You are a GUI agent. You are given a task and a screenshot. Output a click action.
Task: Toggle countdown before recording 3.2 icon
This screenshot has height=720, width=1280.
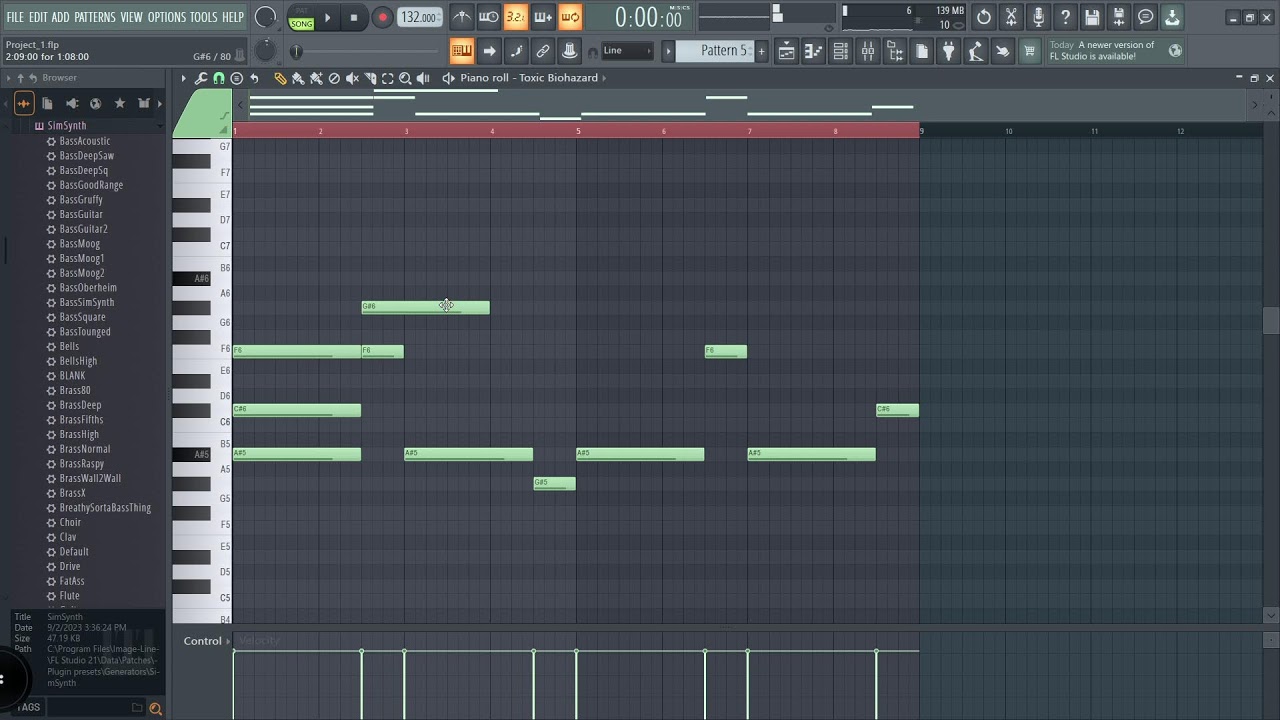pos(515,17)
